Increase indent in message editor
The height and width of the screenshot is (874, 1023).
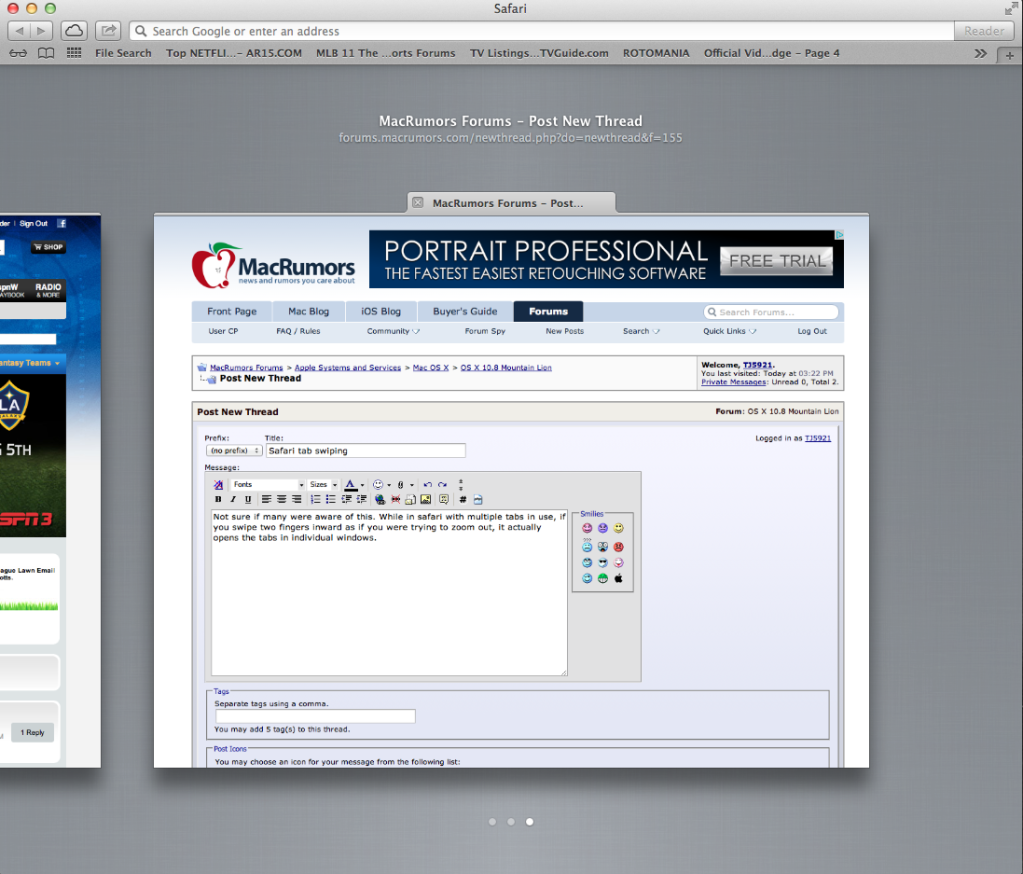point(361,500)
